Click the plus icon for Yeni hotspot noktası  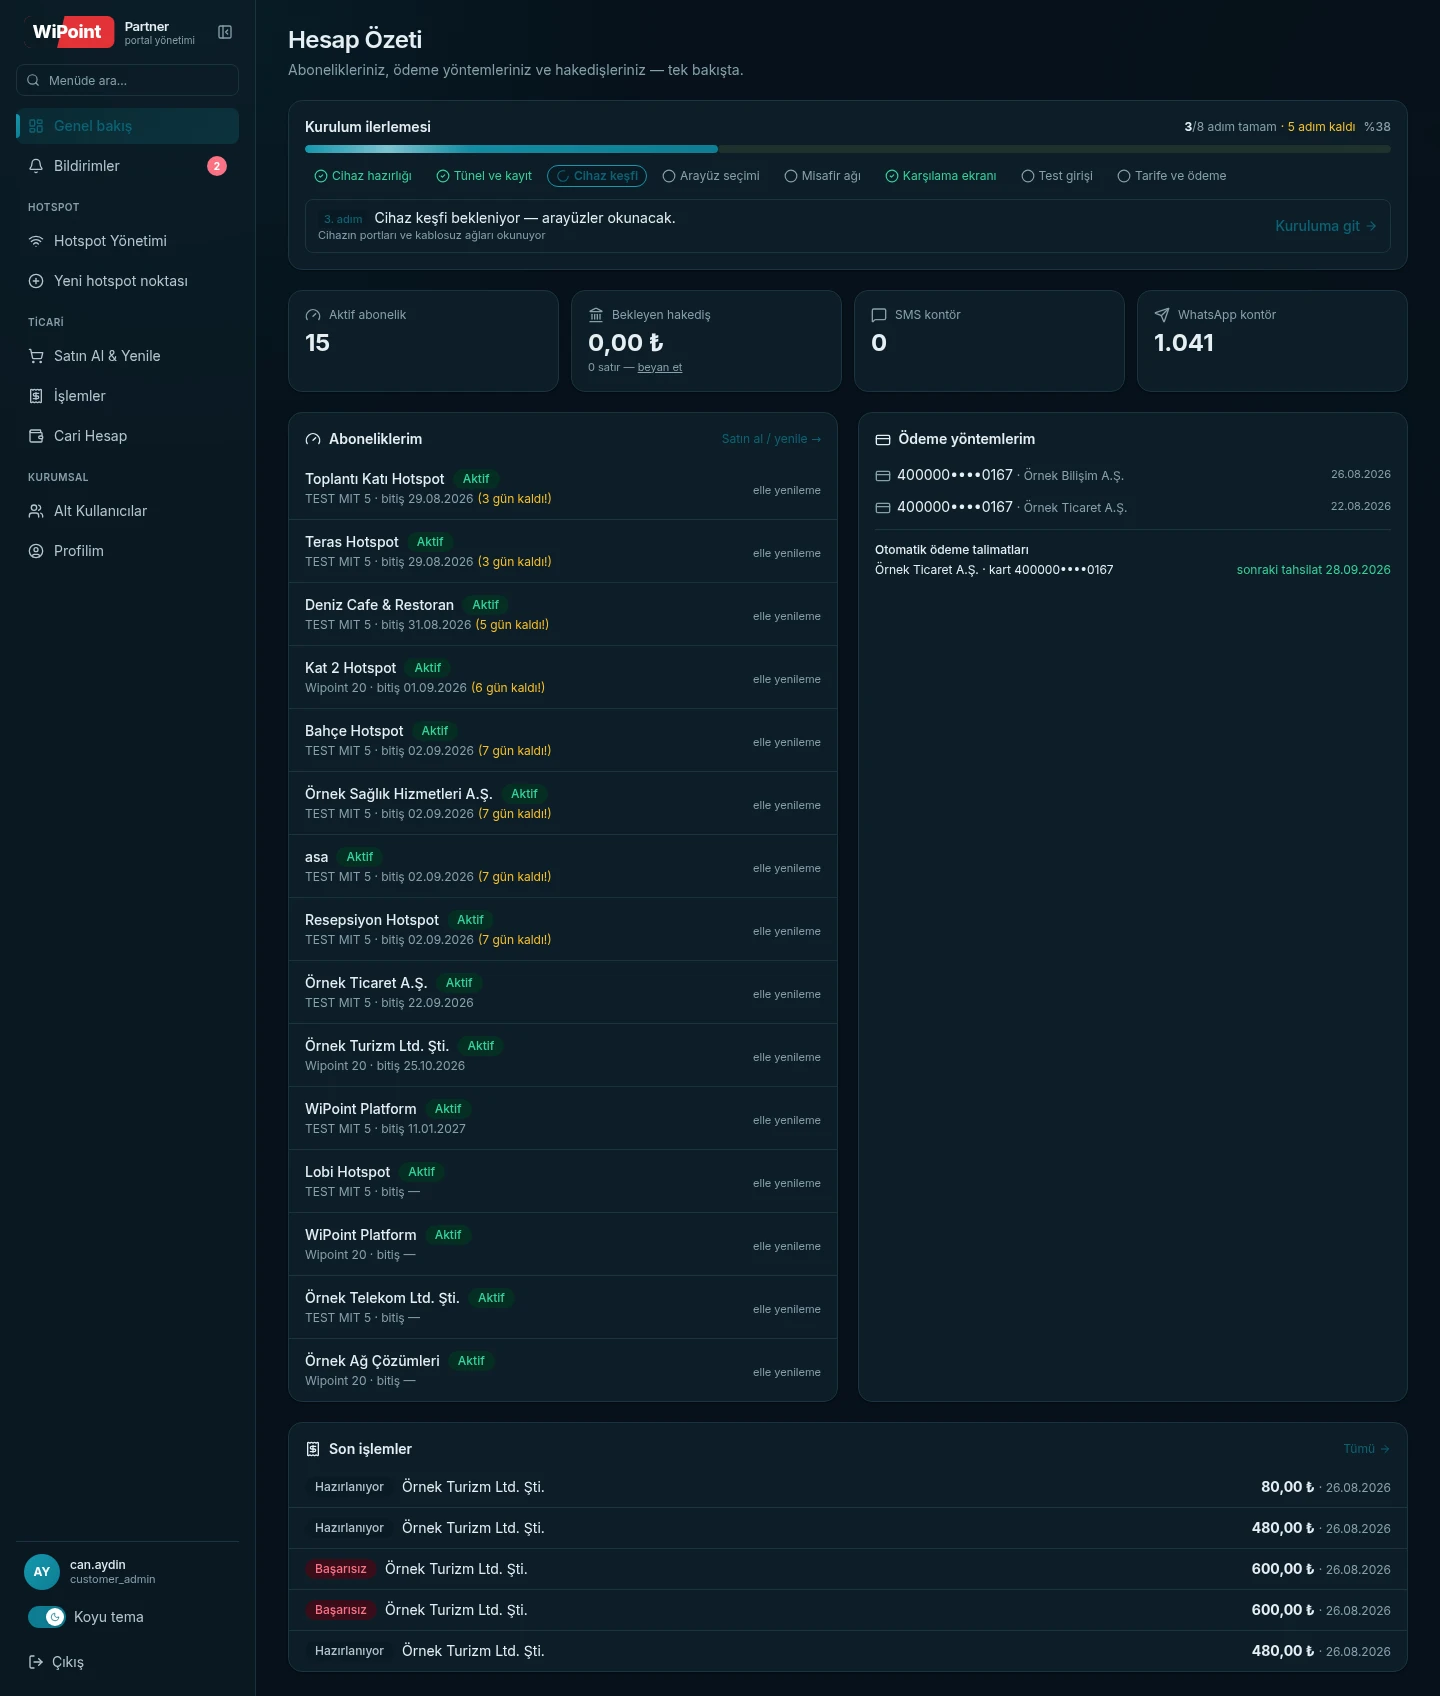36,281
